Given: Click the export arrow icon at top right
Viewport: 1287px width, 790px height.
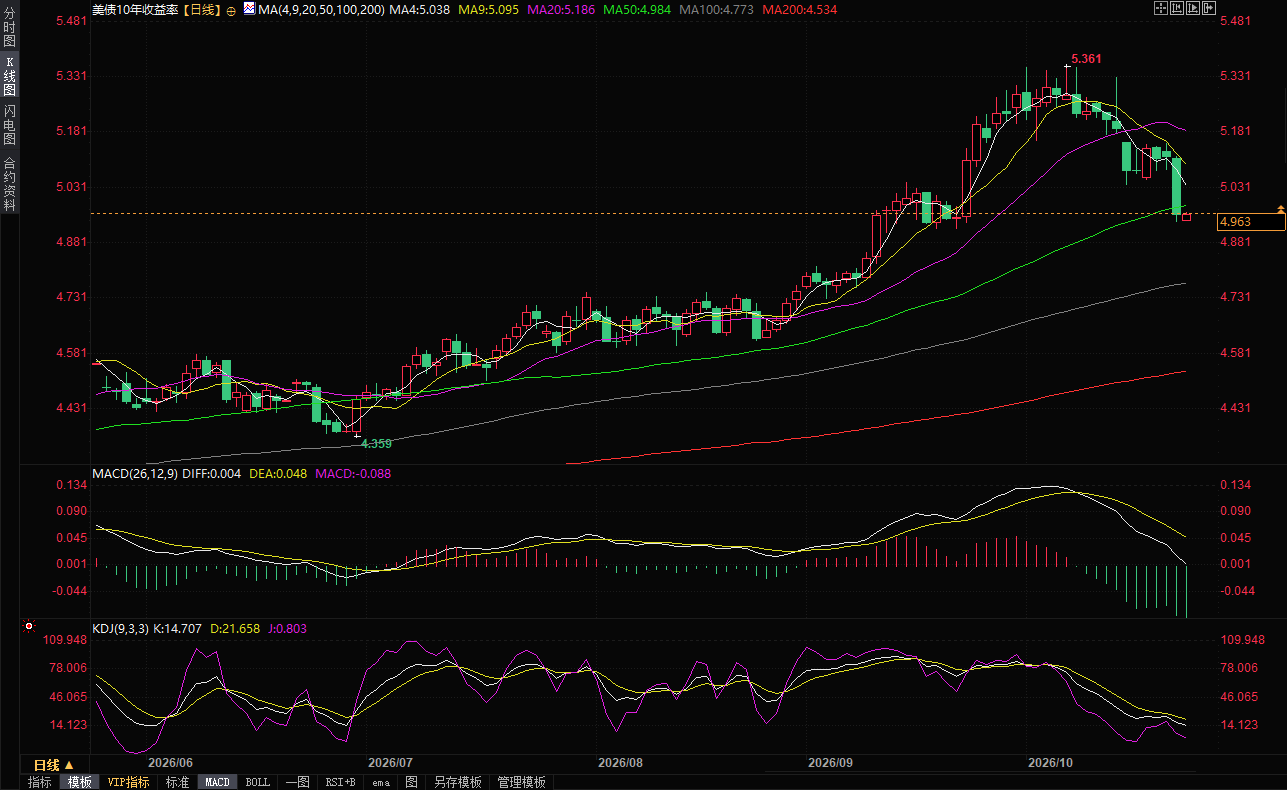Looking at the screenshot, I should (x=1209, y=8).
